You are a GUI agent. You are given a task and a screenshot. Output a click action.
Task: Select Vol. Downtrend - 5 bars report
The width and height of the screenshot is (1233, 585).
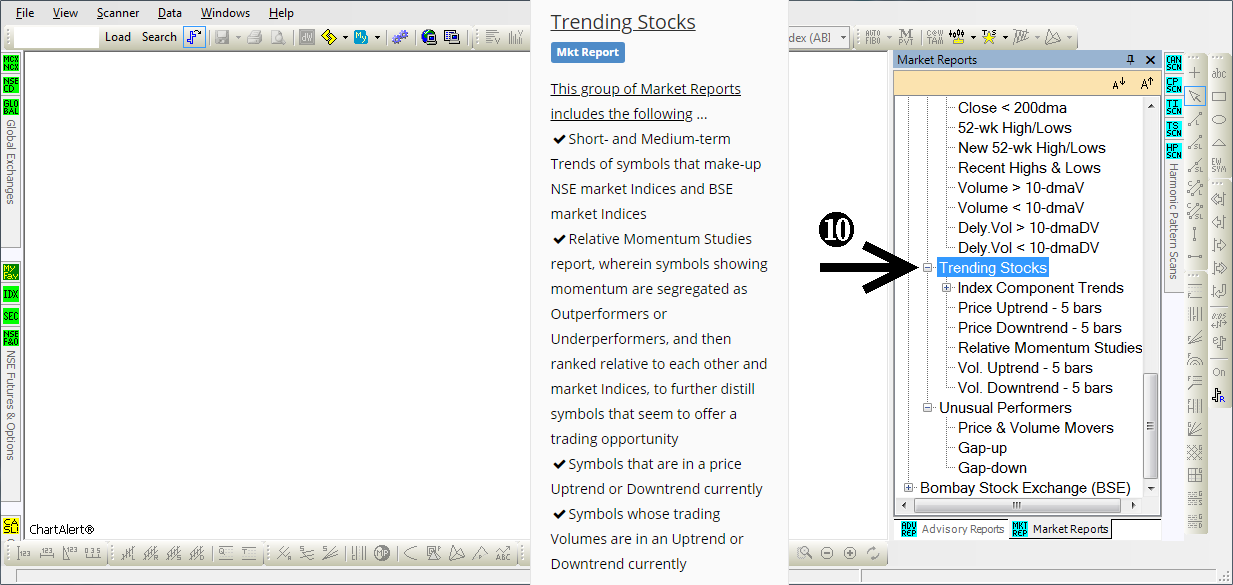[1035, 388]
